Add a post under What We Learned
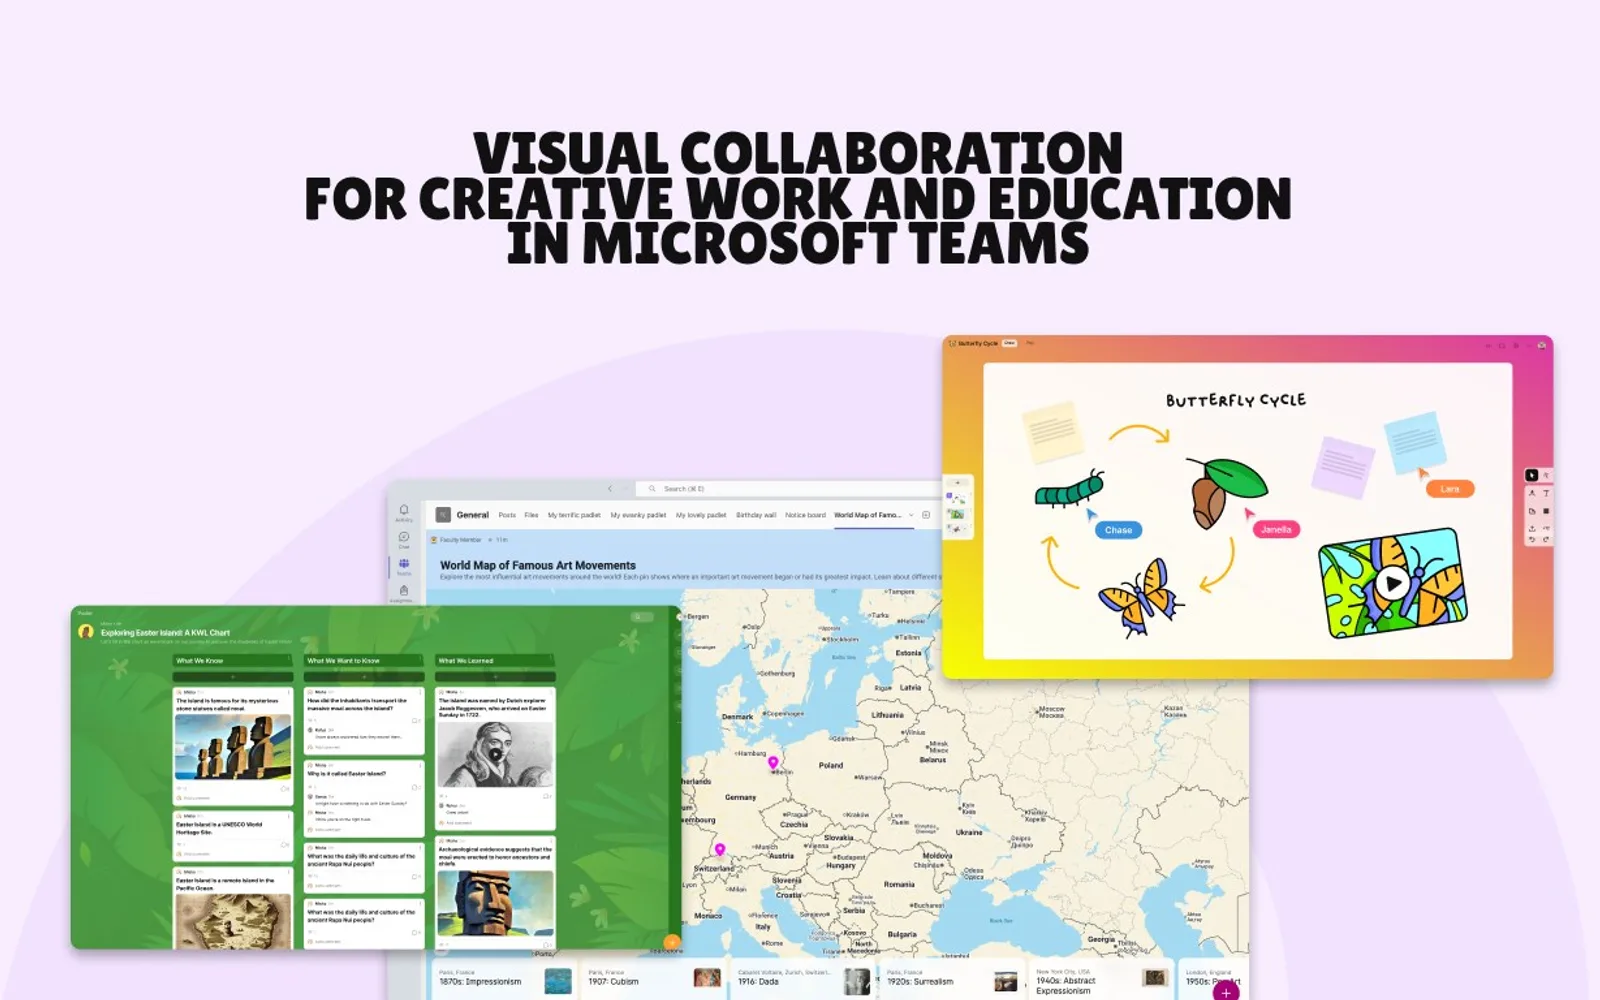Image resolution: width=1600 pixels, height=1000 pixels. click(x=495, y=677)
